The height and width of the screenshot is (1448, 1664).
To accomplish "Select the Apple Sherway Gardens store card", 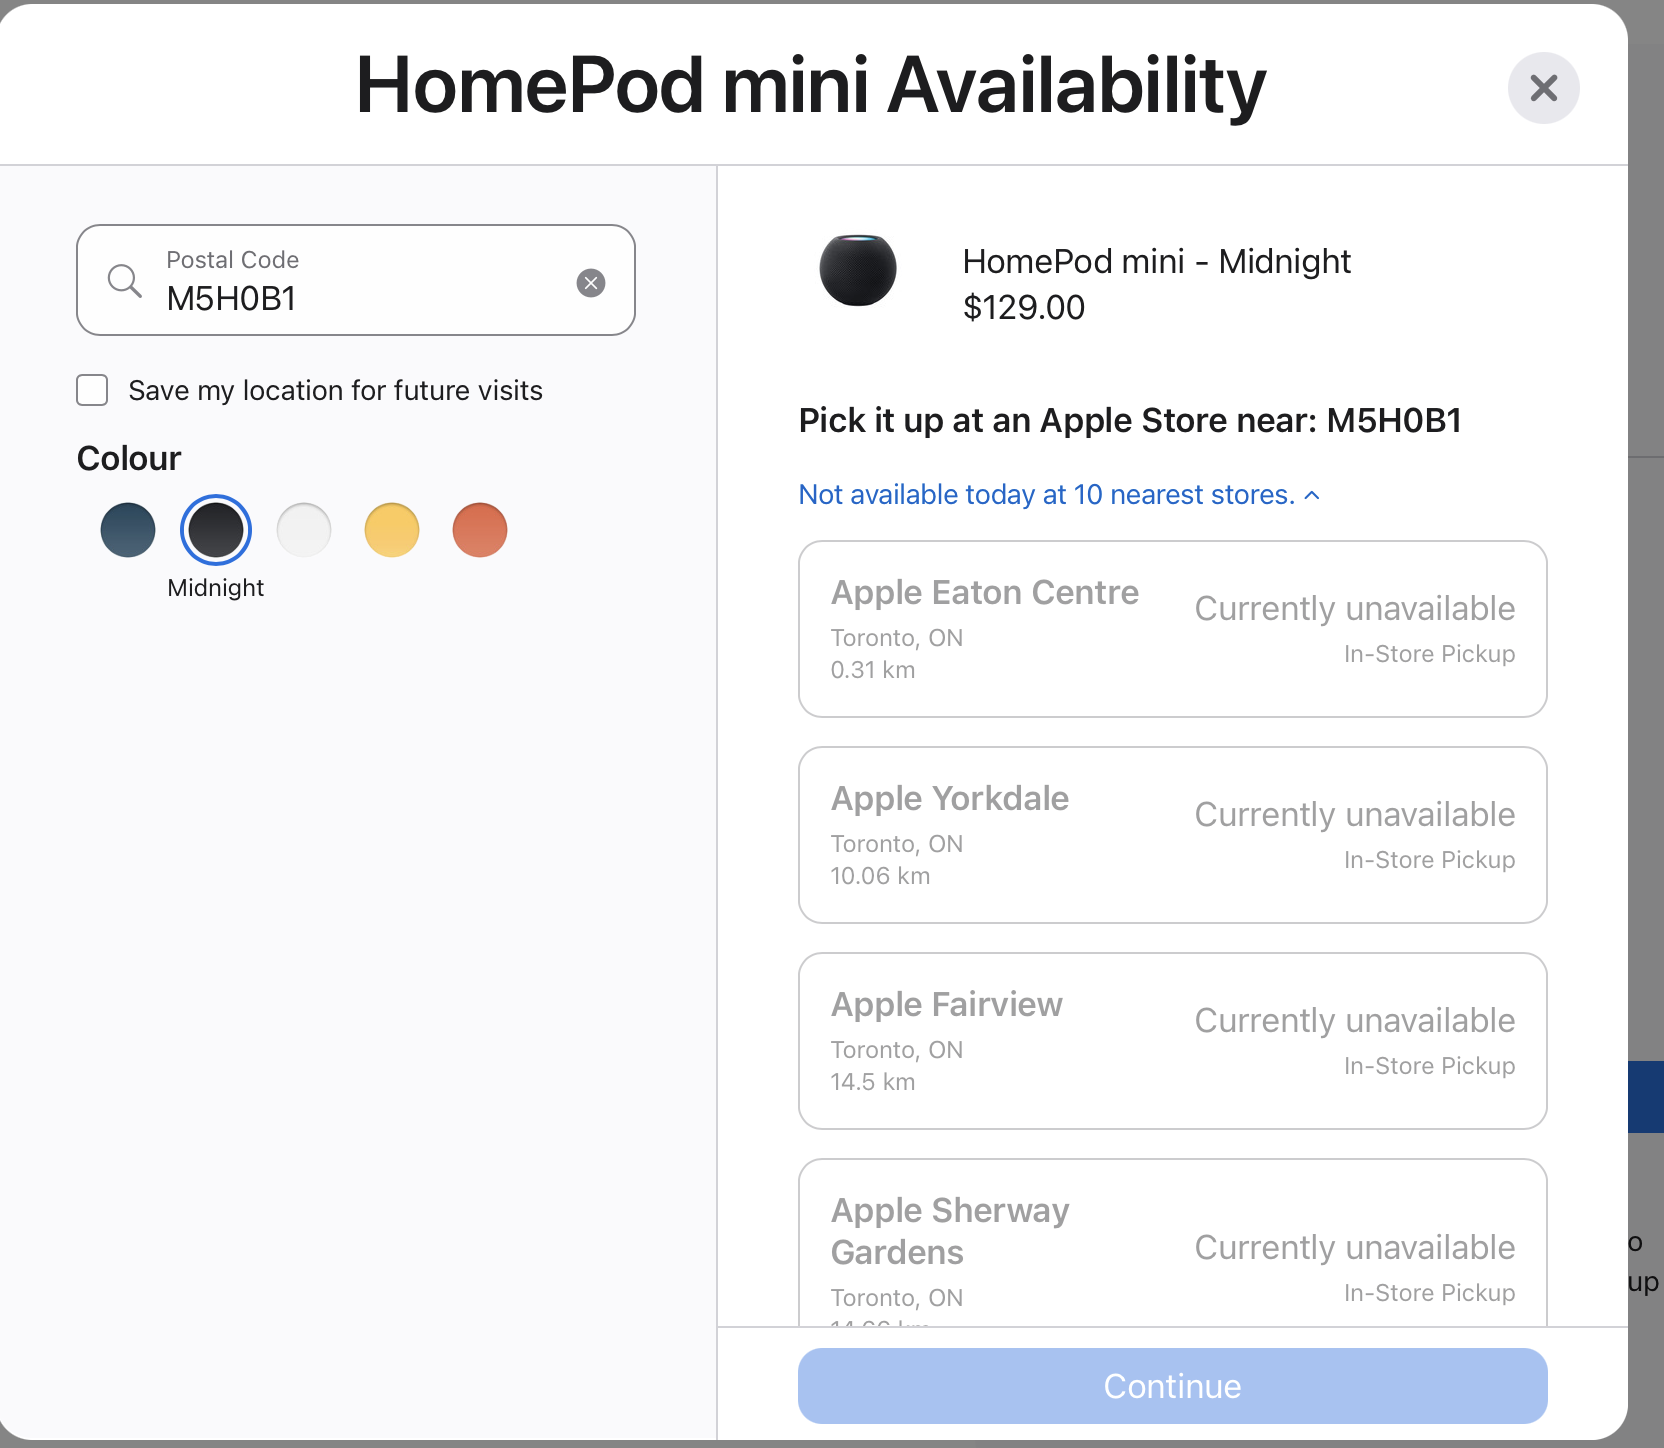I will tap(1173, 1243).
